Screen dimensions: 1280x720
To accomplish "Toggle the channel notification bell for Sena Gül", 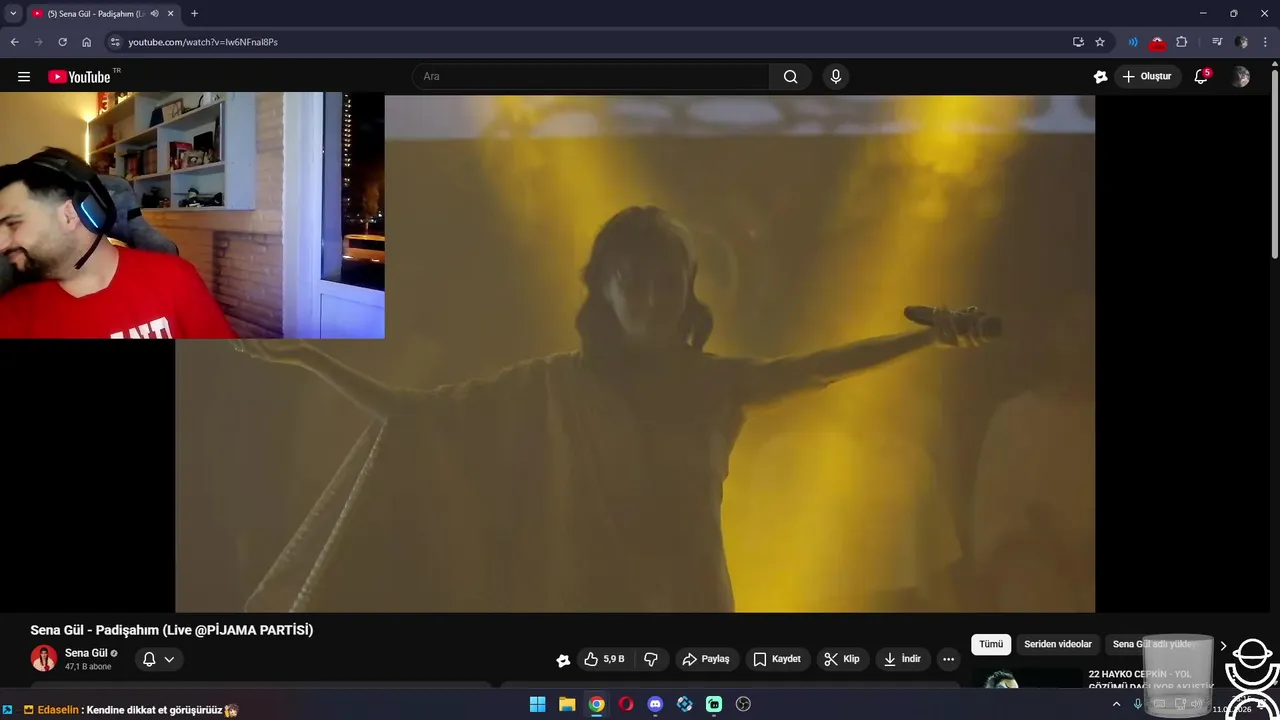I will coord(149,659).
